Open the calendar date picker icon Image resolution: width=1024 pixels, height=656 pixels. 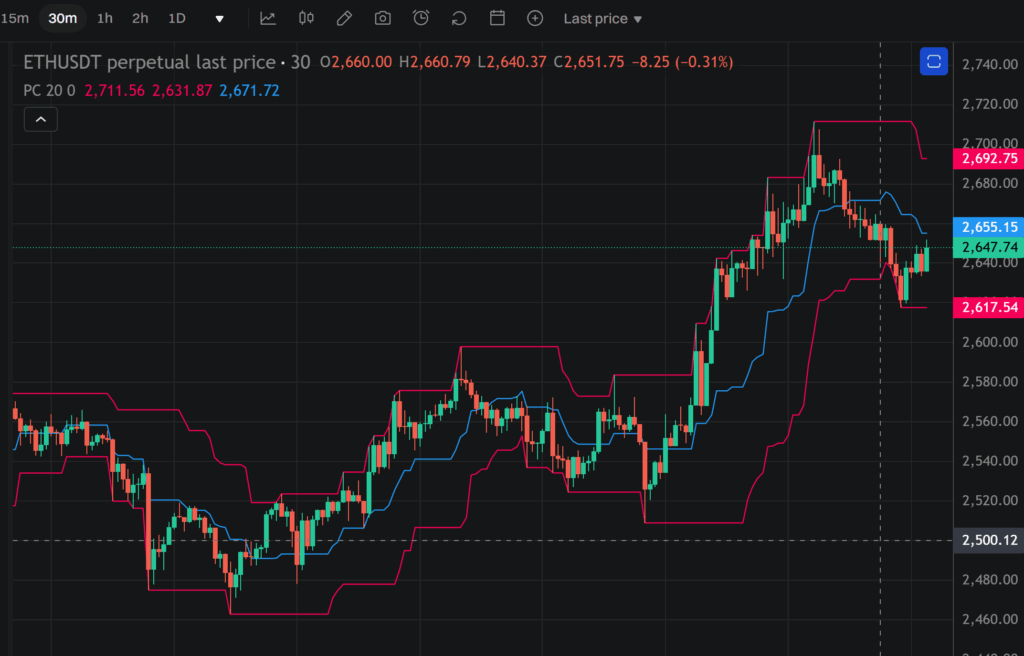[x=497, y=18]
